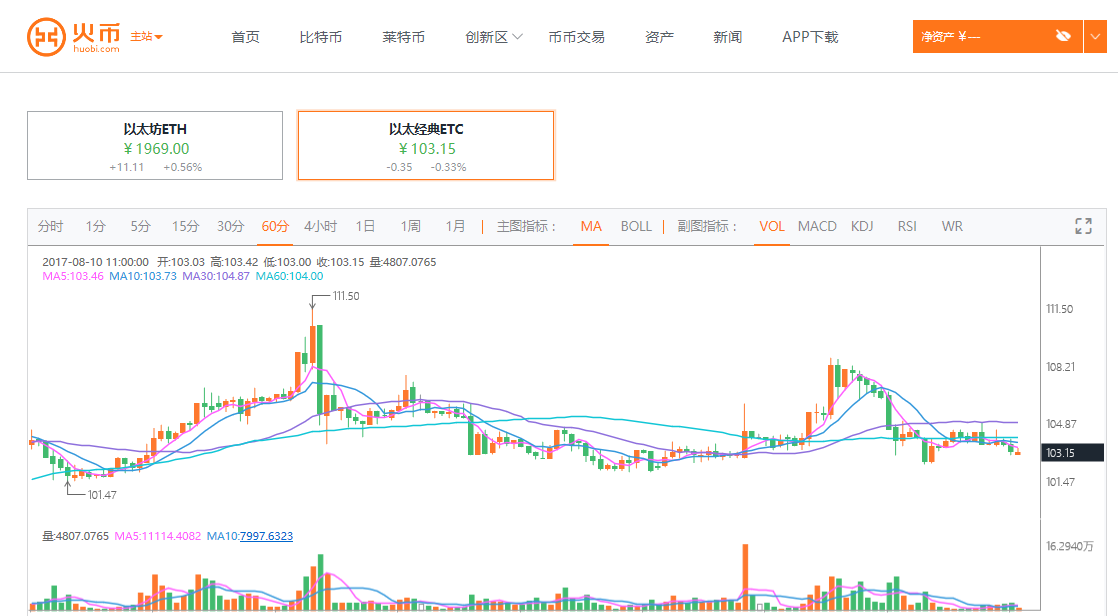
Task: Switch chart to 15分 interval
Action: (185, 226)
